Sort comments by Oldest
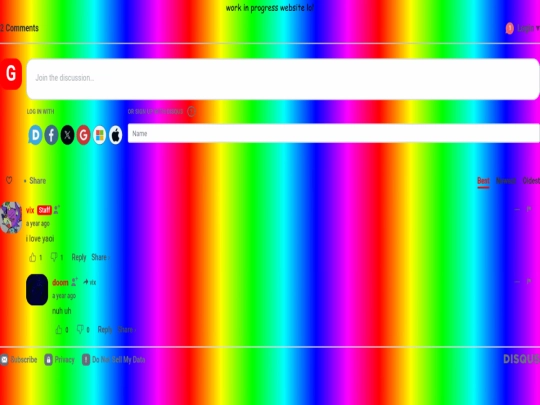The image size is (540, 405). pos(531,181)
